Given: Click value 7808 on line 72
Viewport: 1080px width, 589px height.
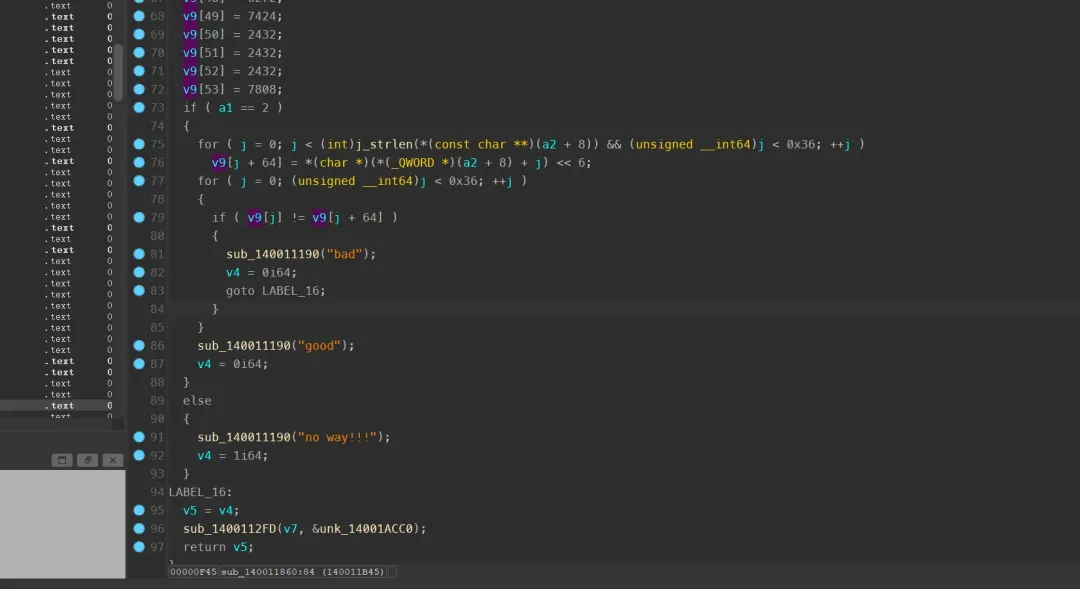Looking at the screenshot, I should click(262, 90).
